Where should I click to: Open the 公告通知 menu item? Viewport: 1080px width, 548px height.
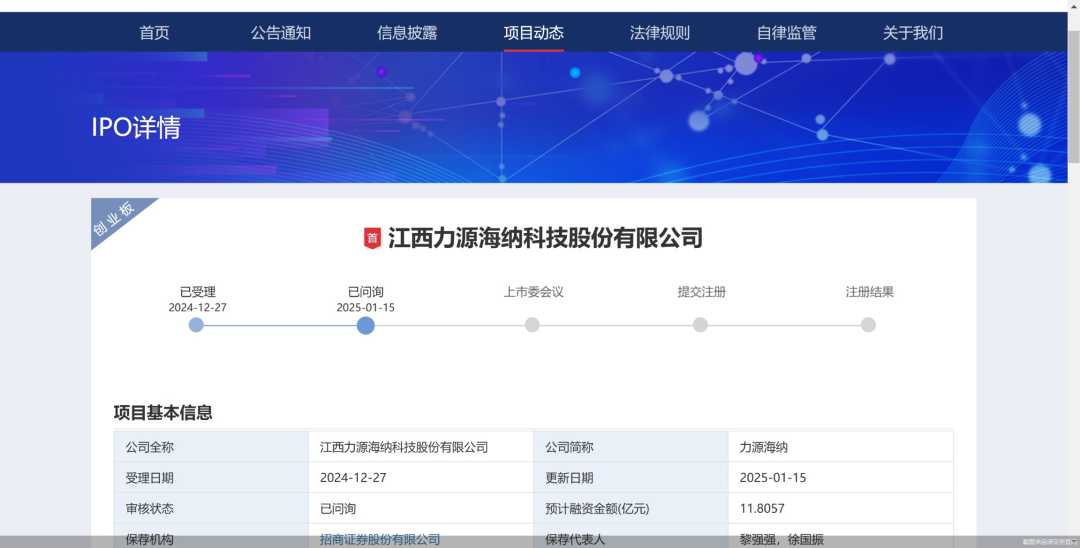click(x=280, y=32)
